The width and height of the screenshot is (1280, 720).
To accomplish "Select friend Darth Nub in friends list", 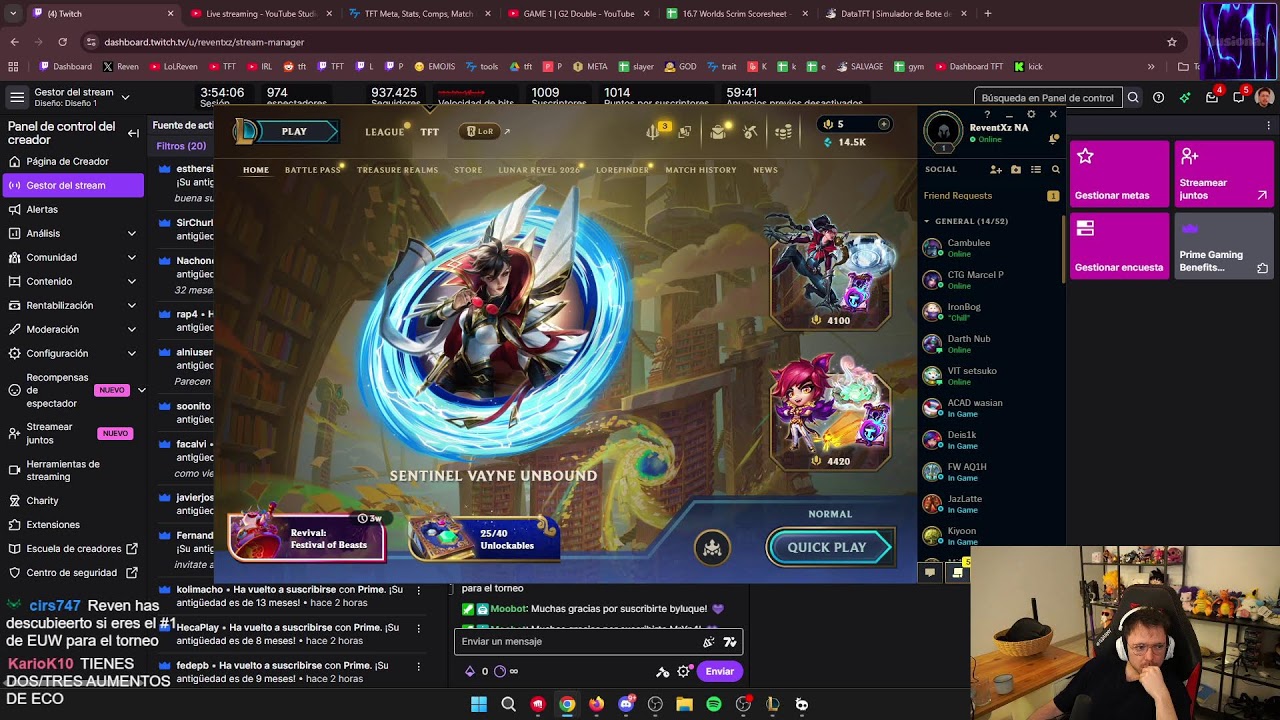I will coord(991,344).
